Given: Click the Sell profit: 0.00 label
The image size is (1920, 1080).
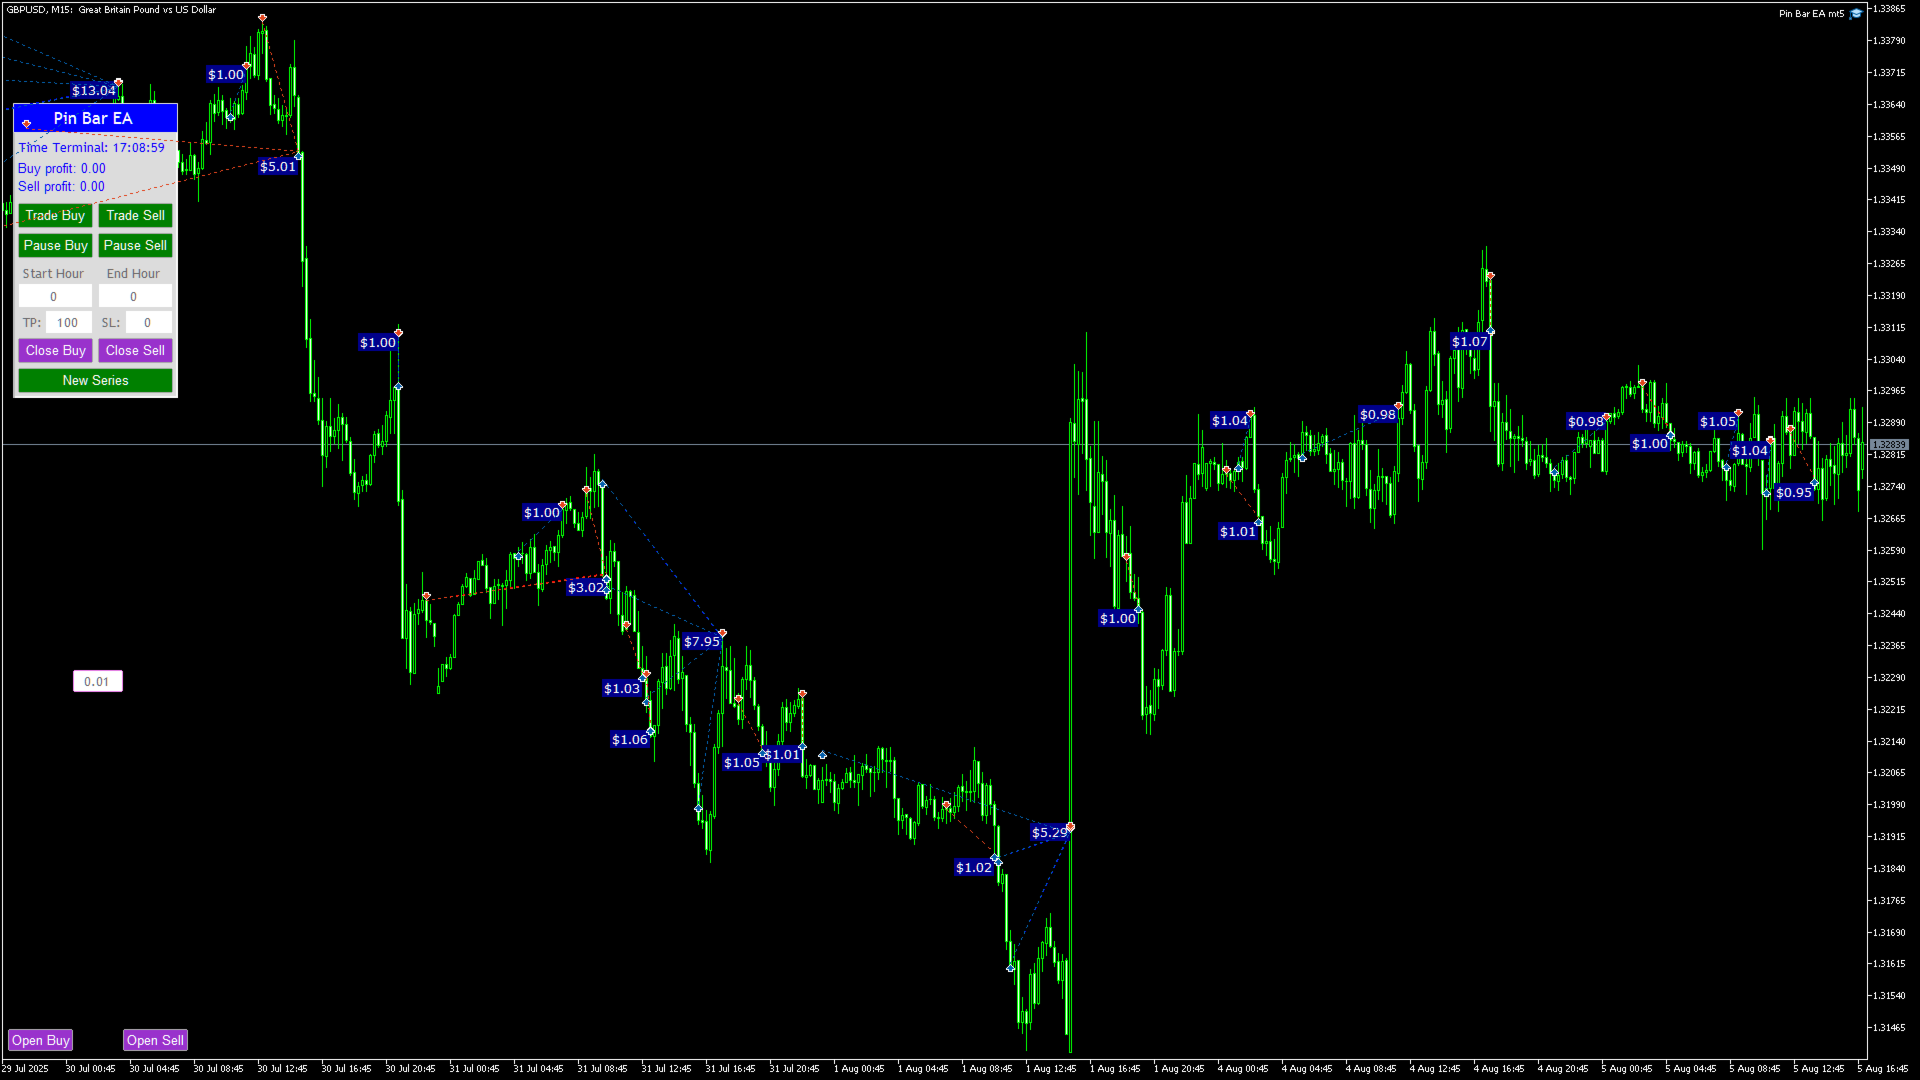Looking at the screenshot, I should pyautogui.click(x=61, y=186).
